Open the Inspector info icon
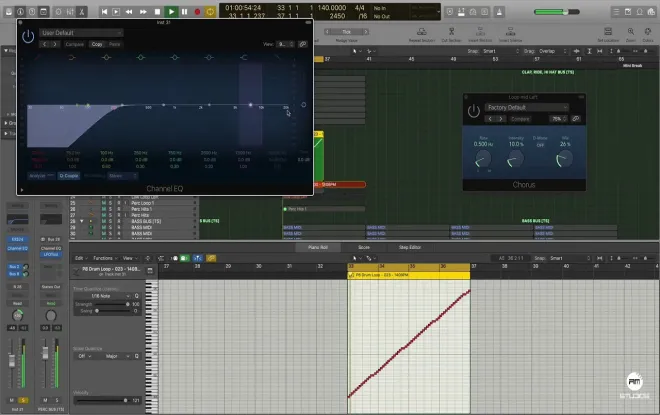The image size is (660, 415). coord(20,12)
